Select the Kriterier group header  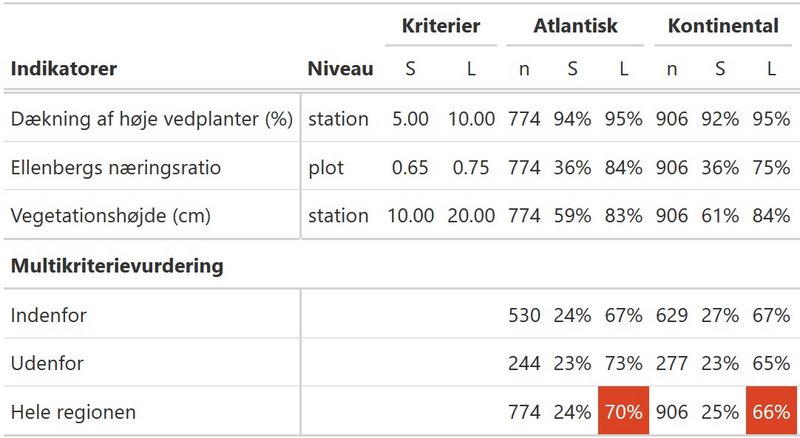point(441,26)
